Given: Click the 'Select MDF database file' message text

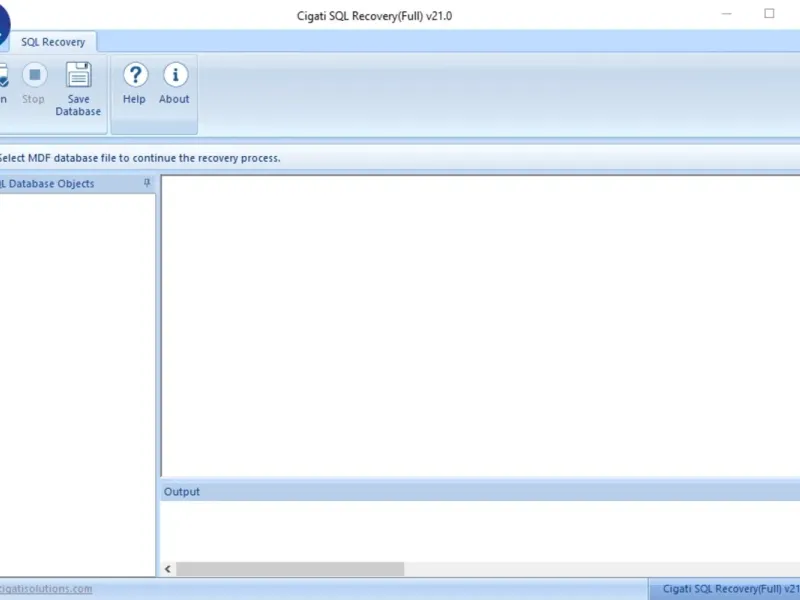Looking at the screenshot, I should (139, 158).
